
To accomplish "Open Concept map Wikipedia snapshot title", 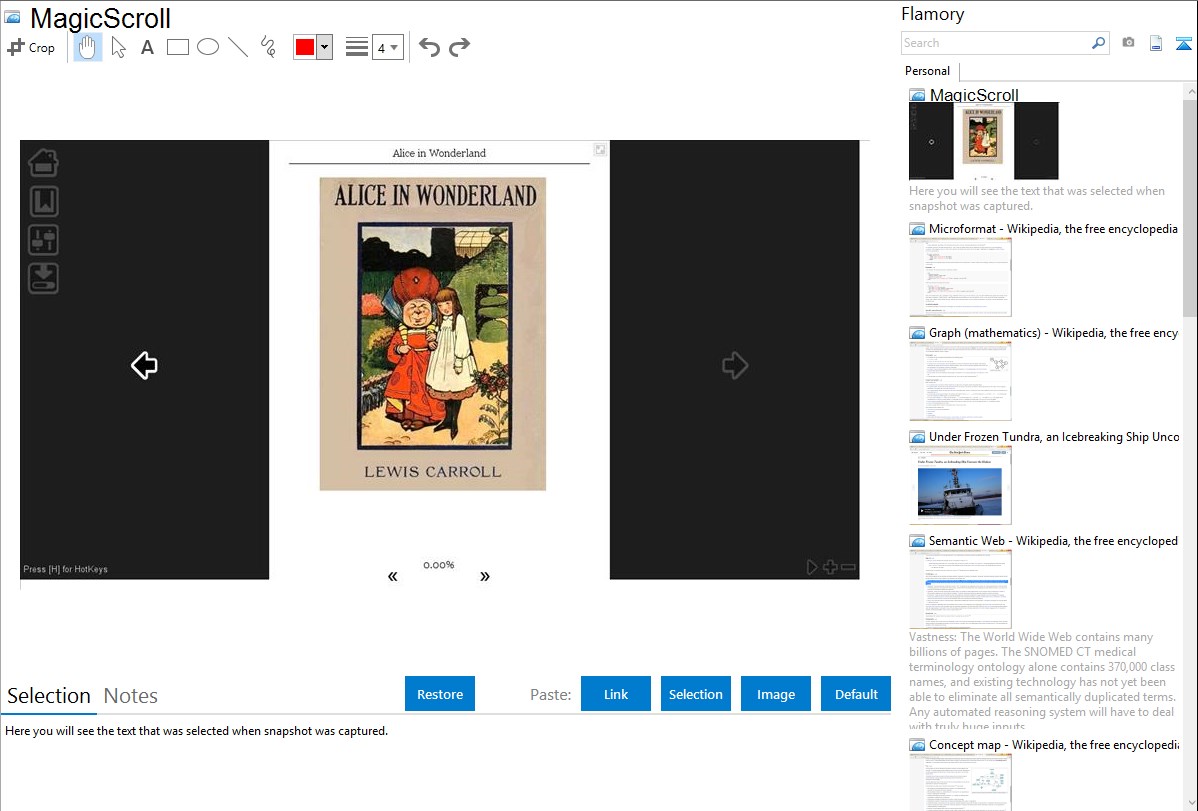I will point(1054,745).
